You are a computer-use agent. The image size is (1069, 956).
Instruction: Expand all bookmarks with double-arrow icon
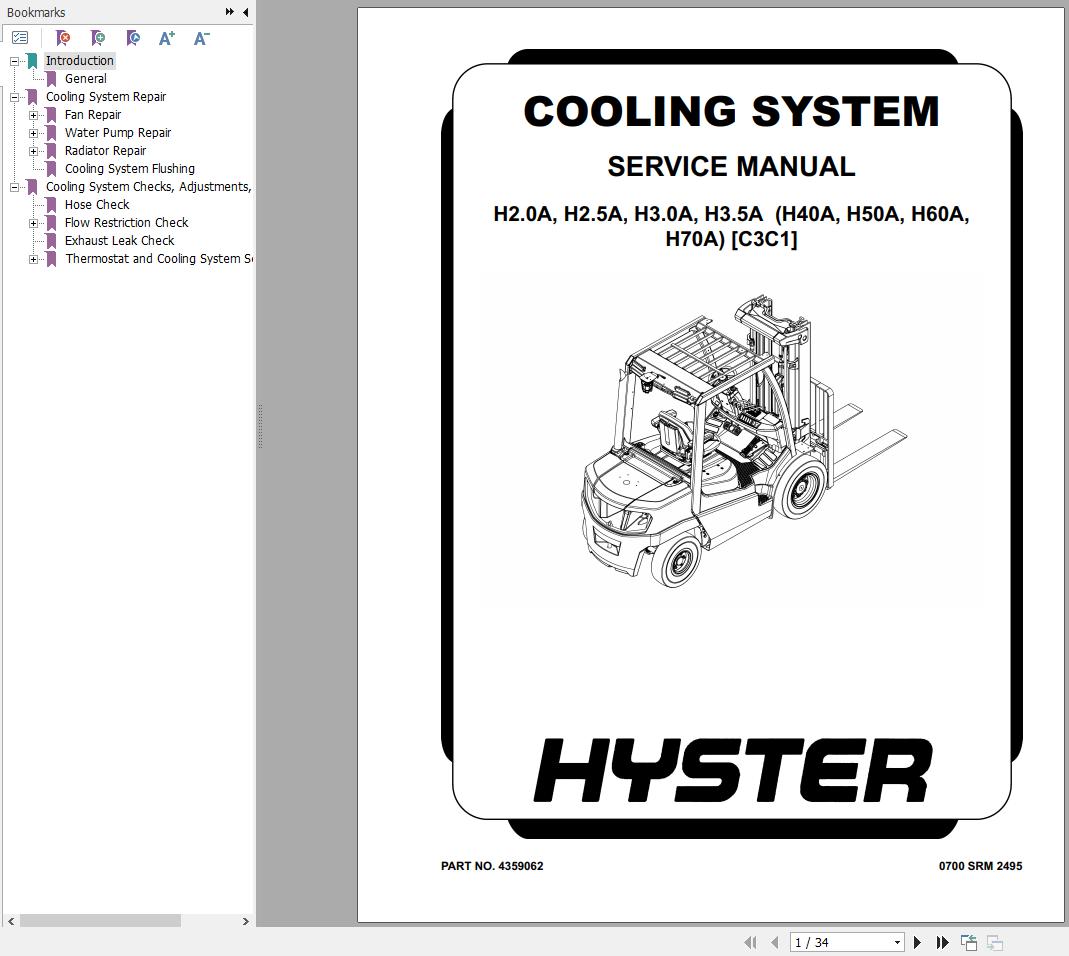click(230, 12)
